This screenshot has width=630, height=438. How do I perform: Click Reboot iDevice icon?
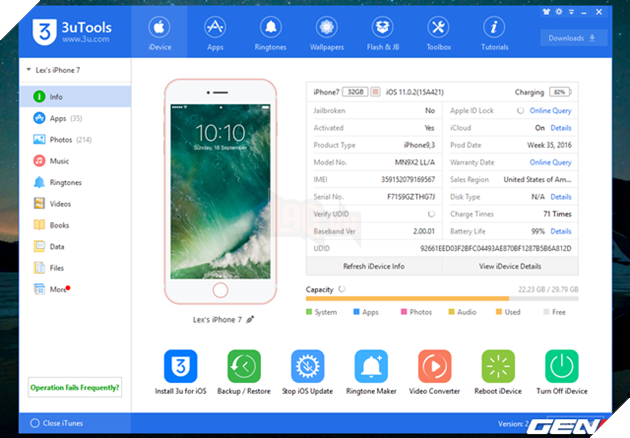click(x=498, y=366)
